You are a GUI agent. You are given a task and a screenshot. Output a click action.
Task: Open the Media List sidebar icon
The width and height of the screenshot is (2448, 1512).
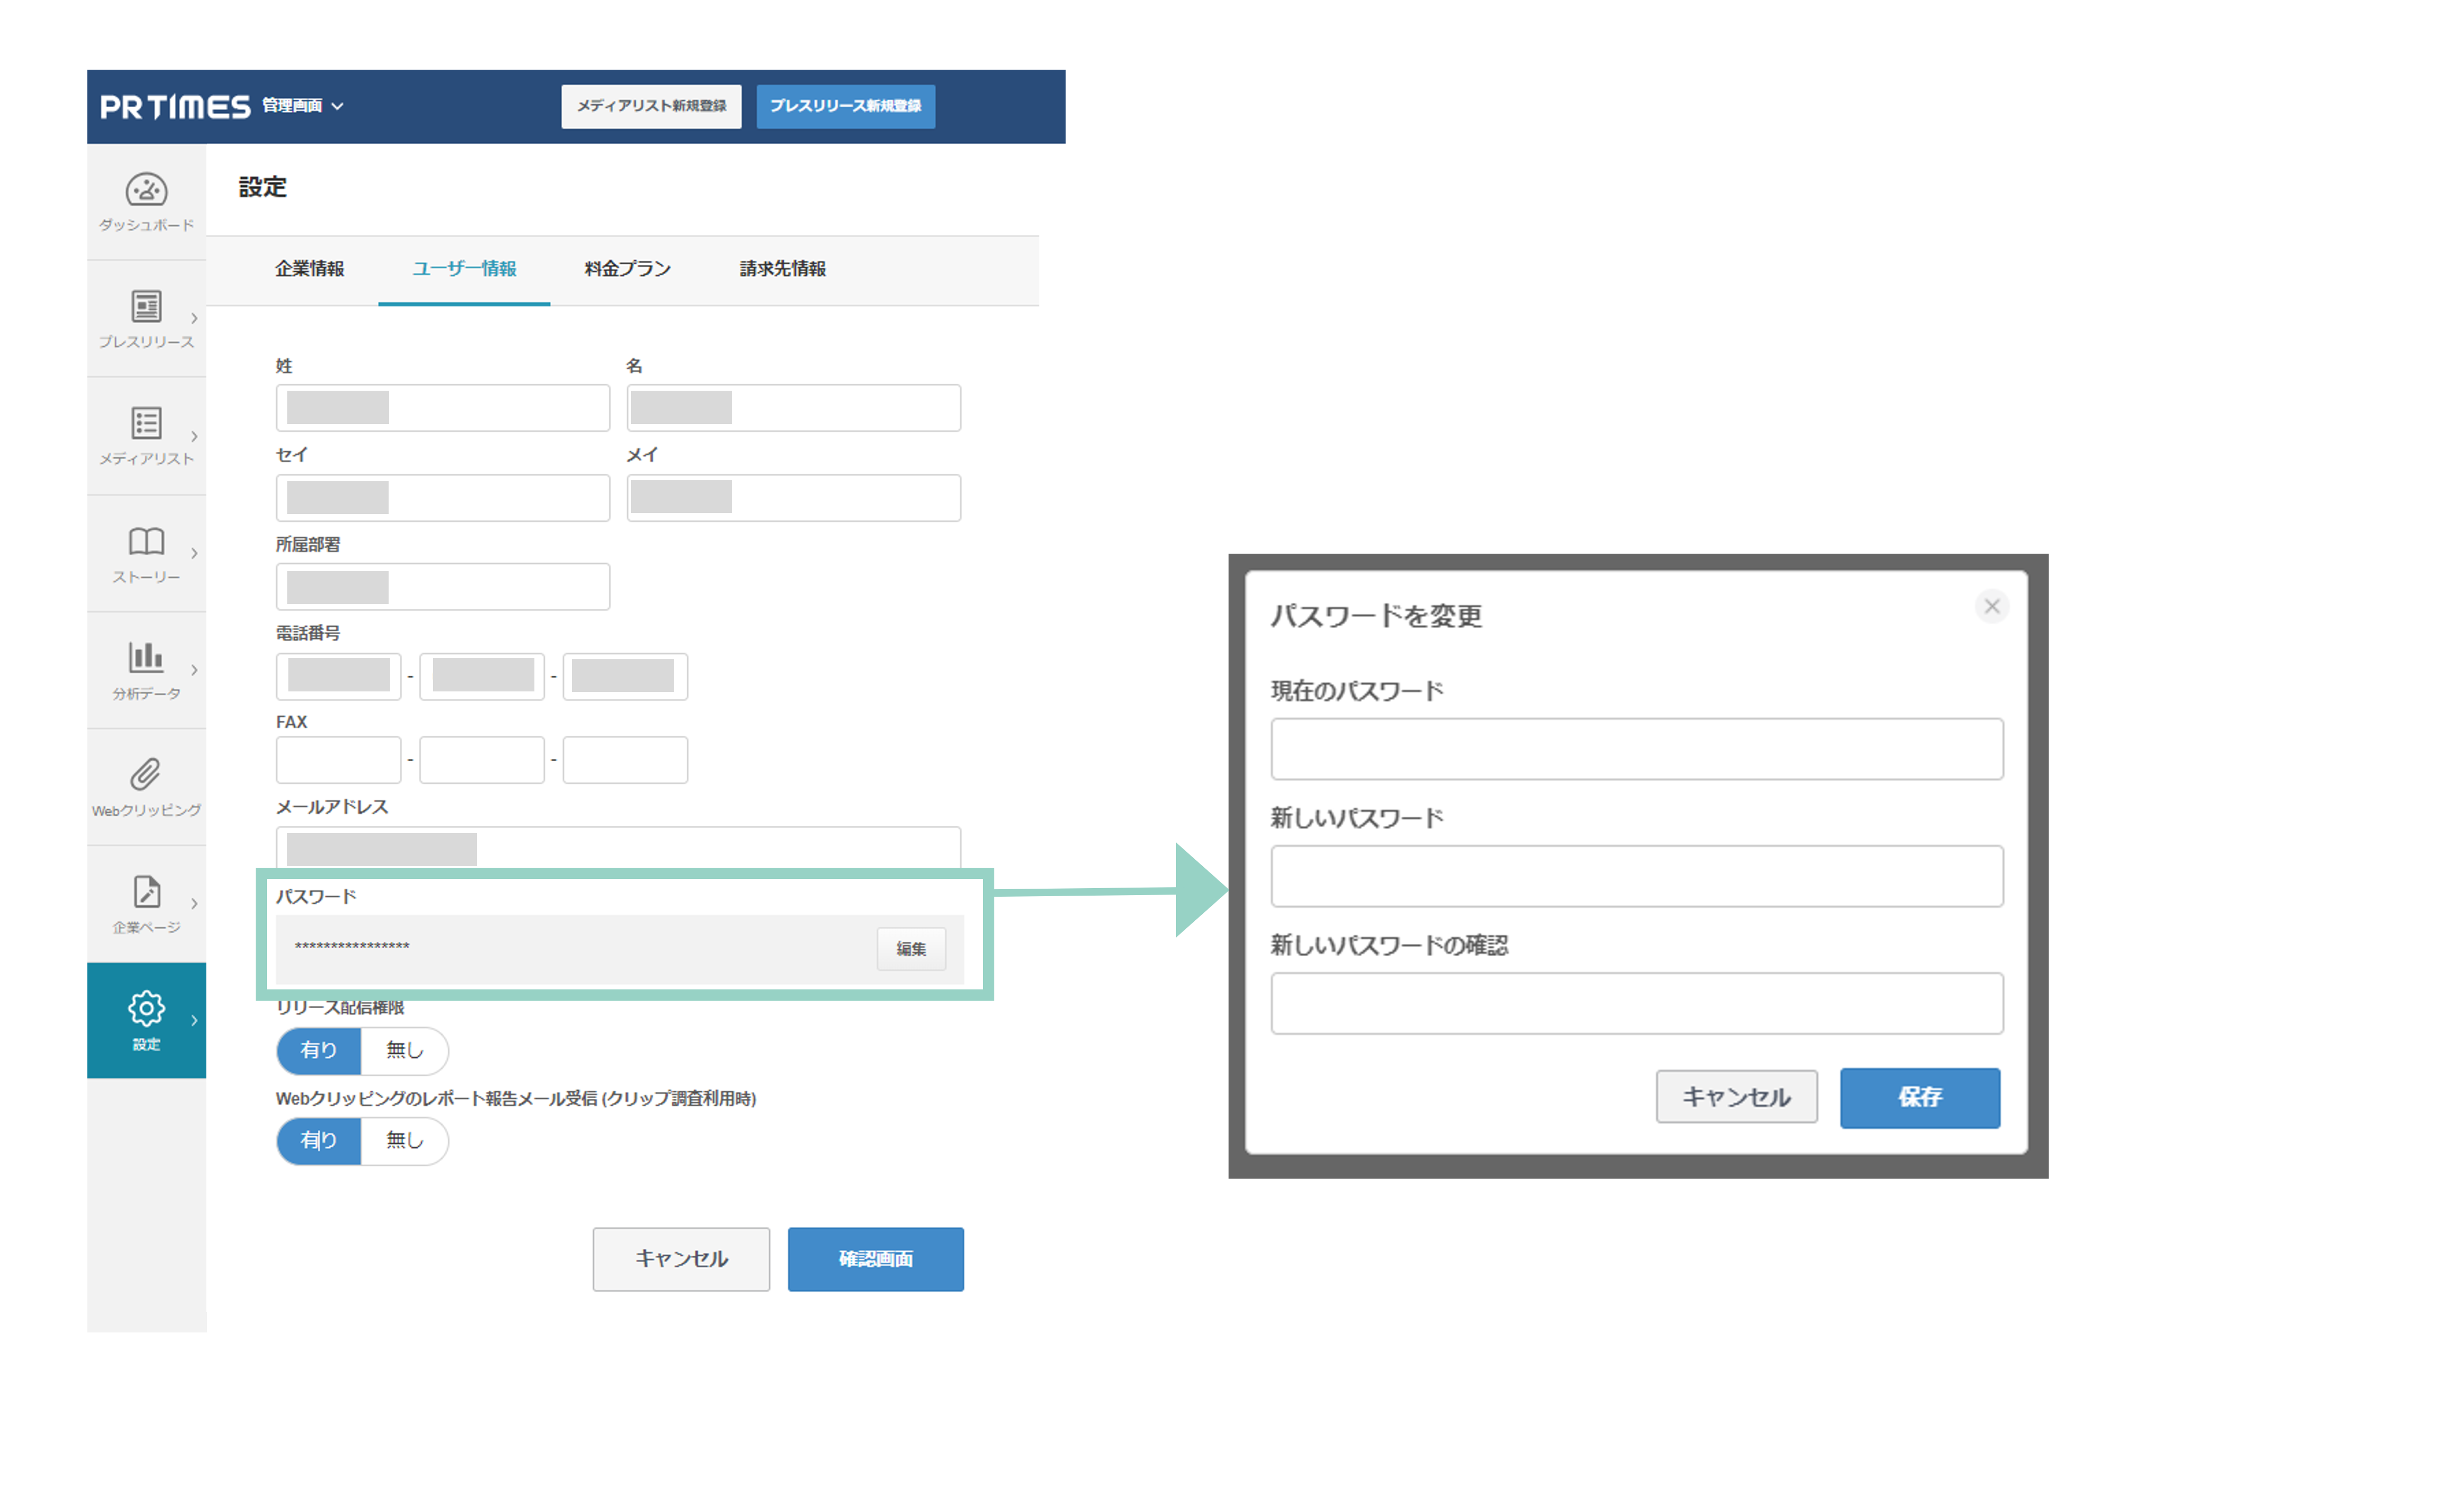coord(146,423)
